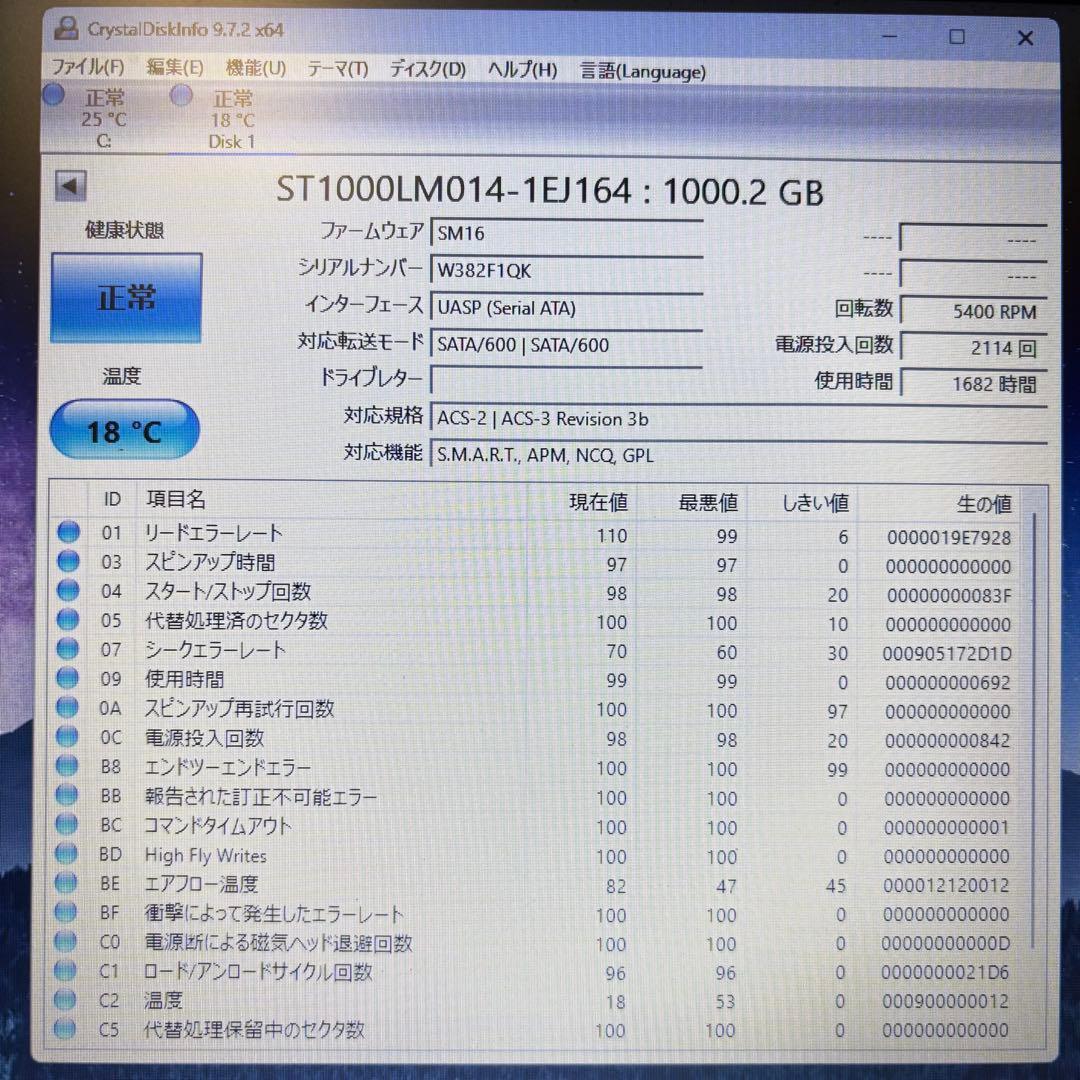Click the status dot for 代替処理保留中のセクタ数

click(65, 1028)
